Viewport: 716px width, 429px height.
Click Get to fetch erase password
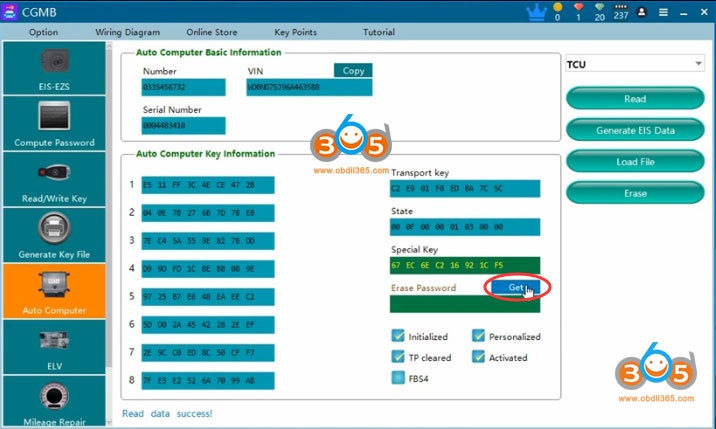(x=516, y=287)
